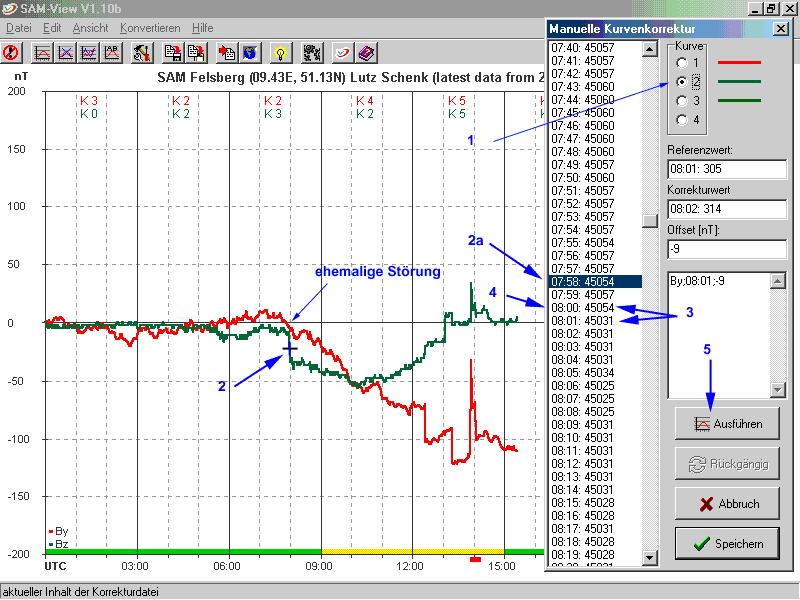The height and width of the screenshot is (600, 800).
Task: Click the yellow light bulb icon
Action: [280, 53]
